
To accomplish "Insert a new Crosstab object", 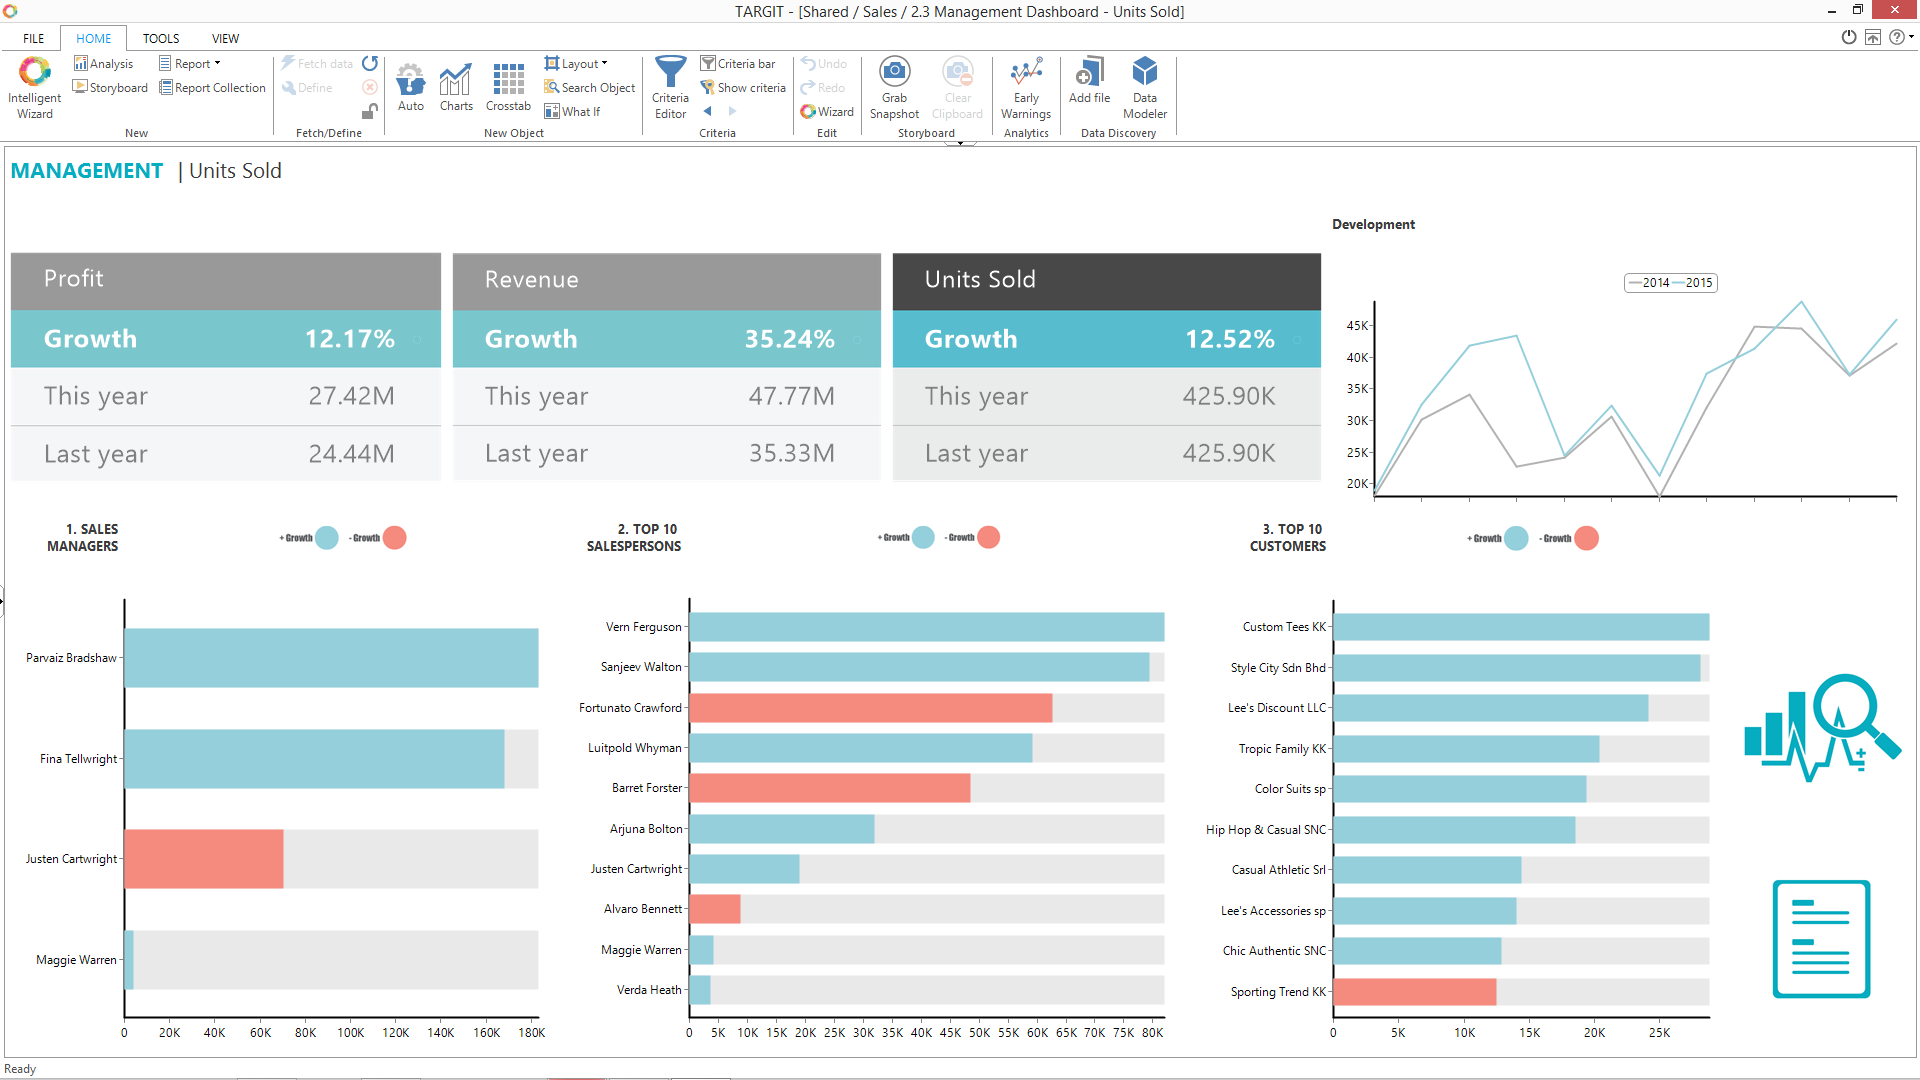I will tap(508, 85).
